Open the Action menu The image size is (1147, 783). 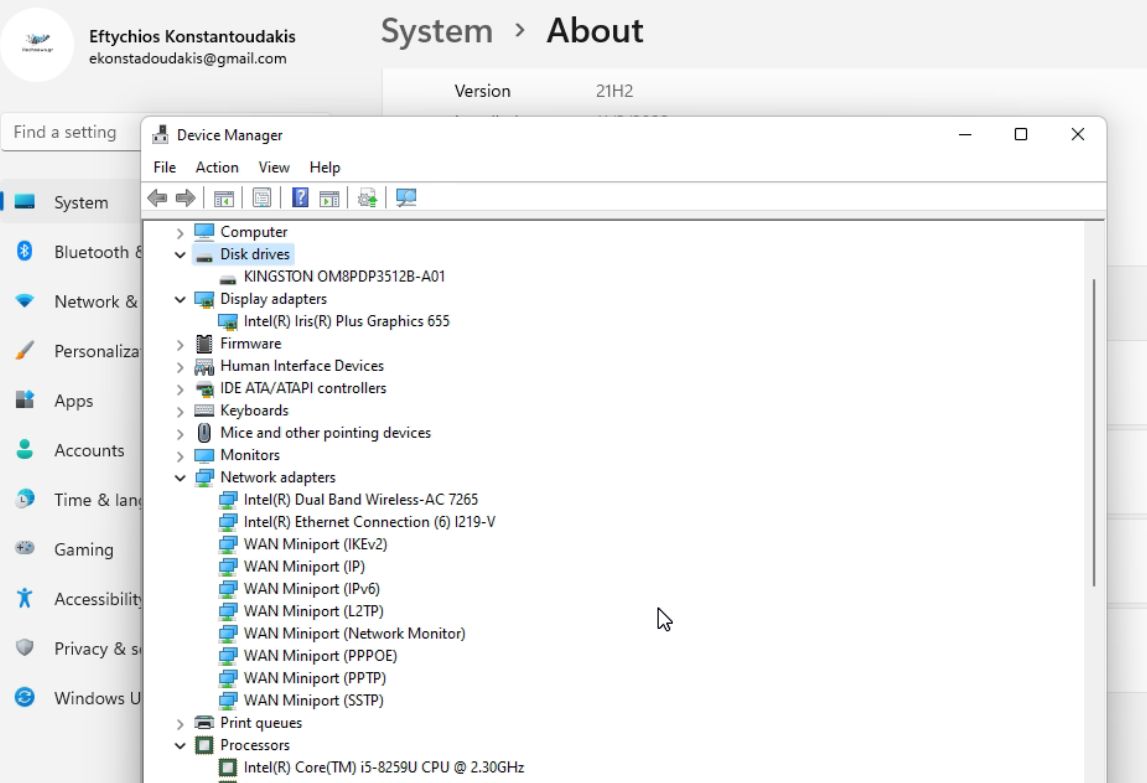(x=216, y=167)
